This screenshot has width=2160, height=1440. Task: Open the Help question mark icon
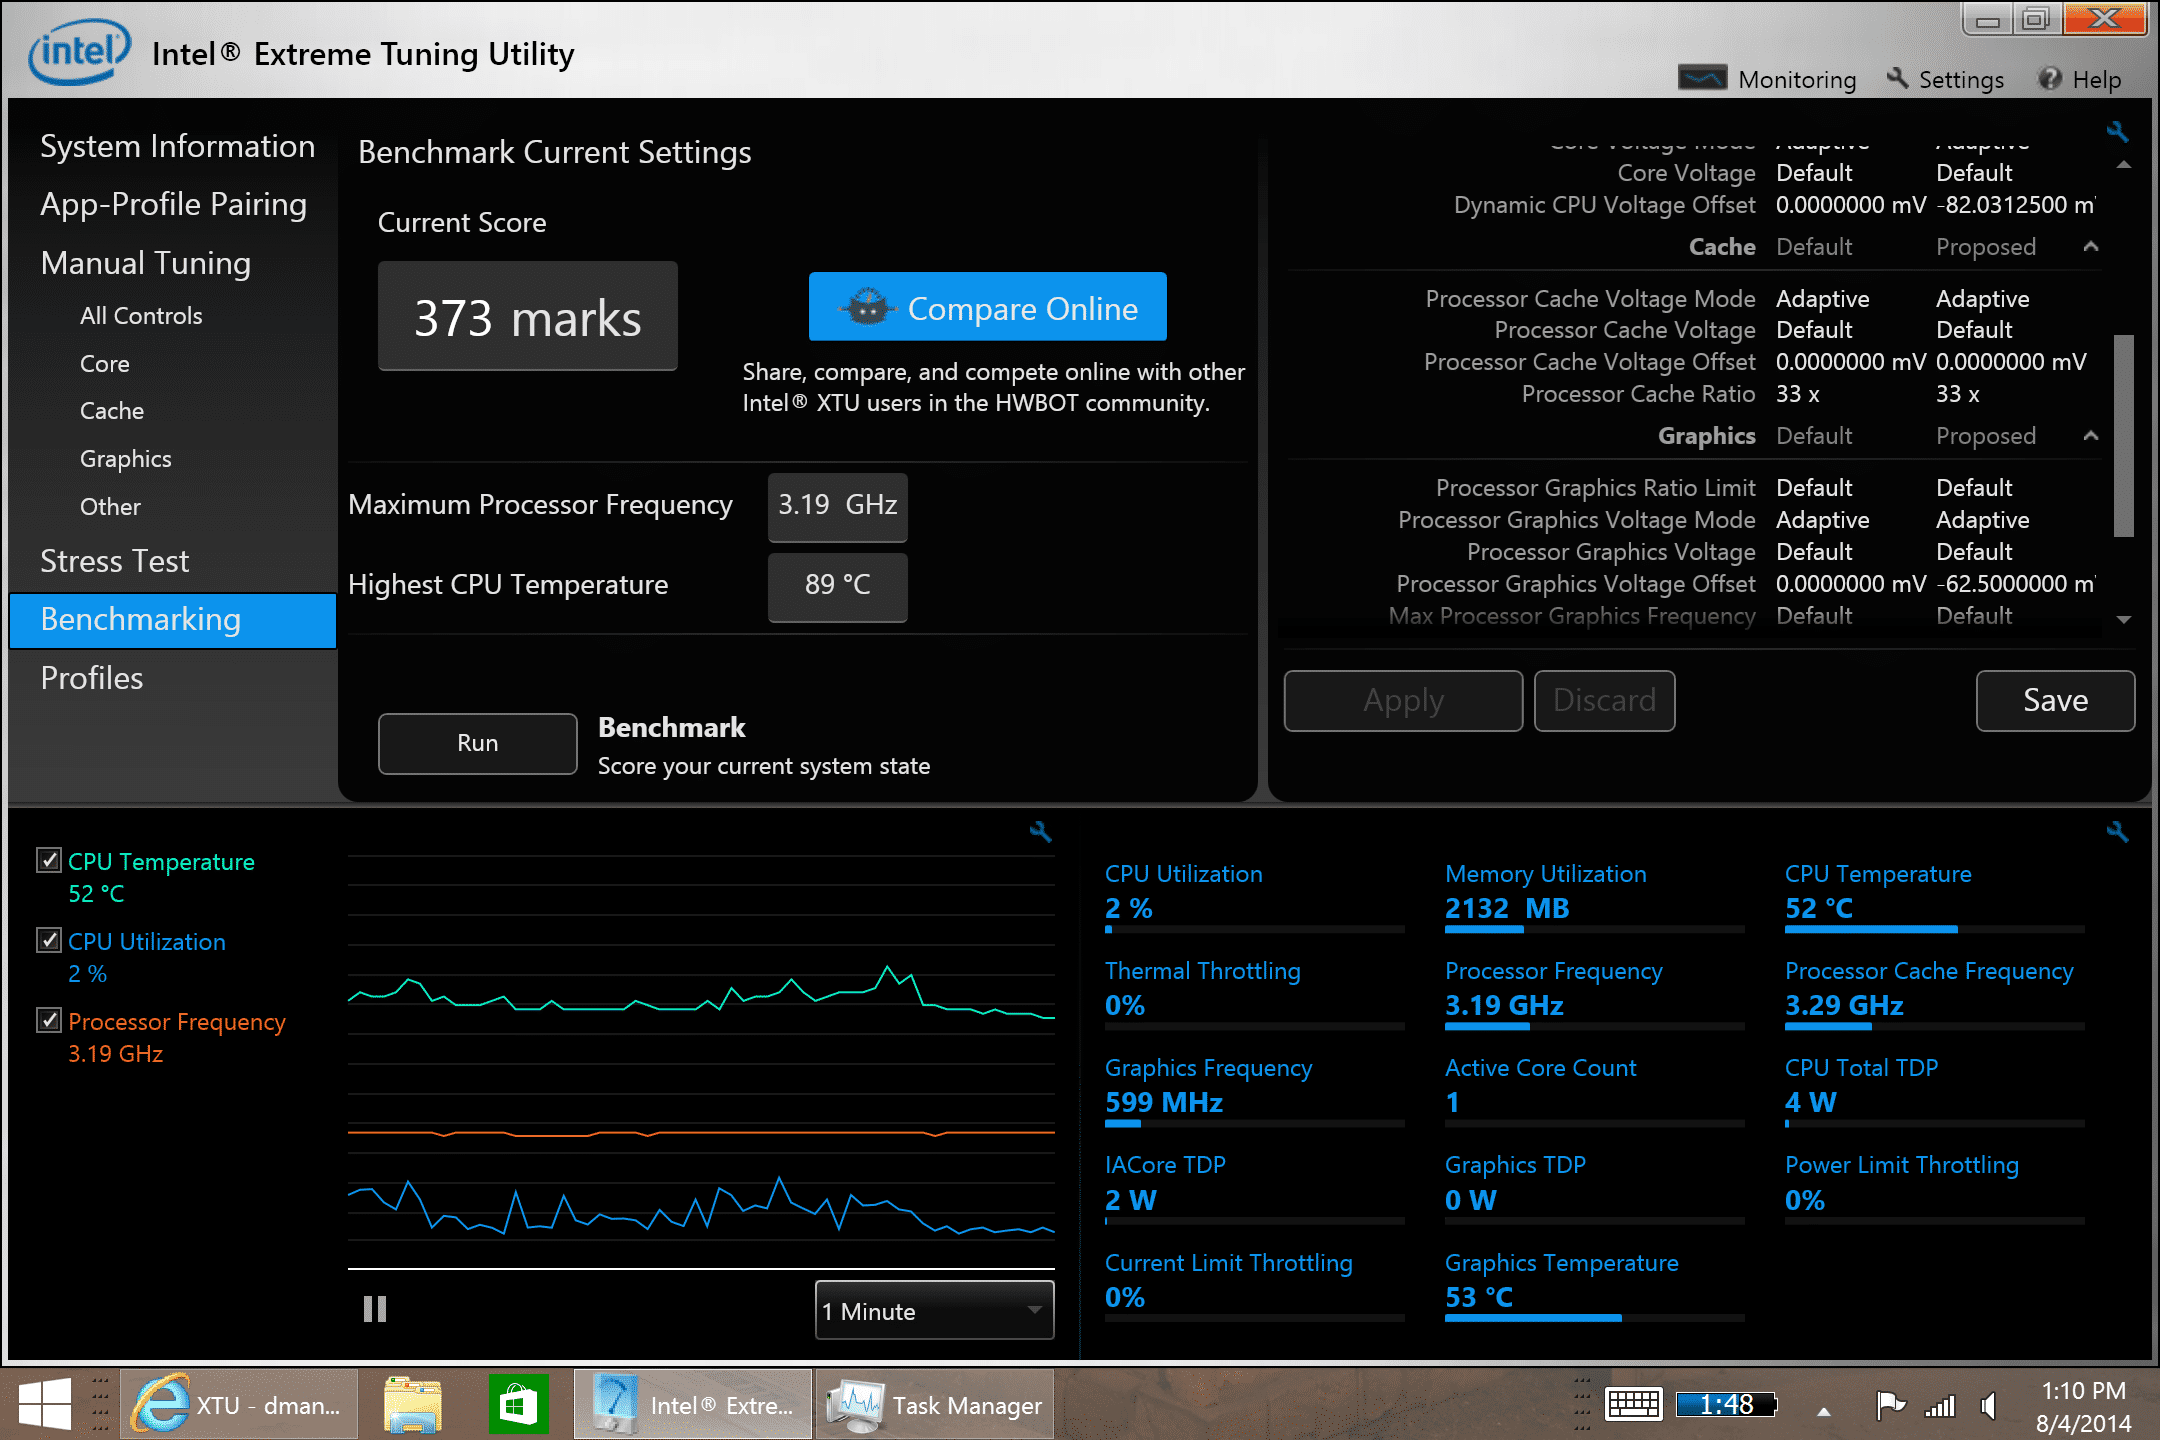2050,78
